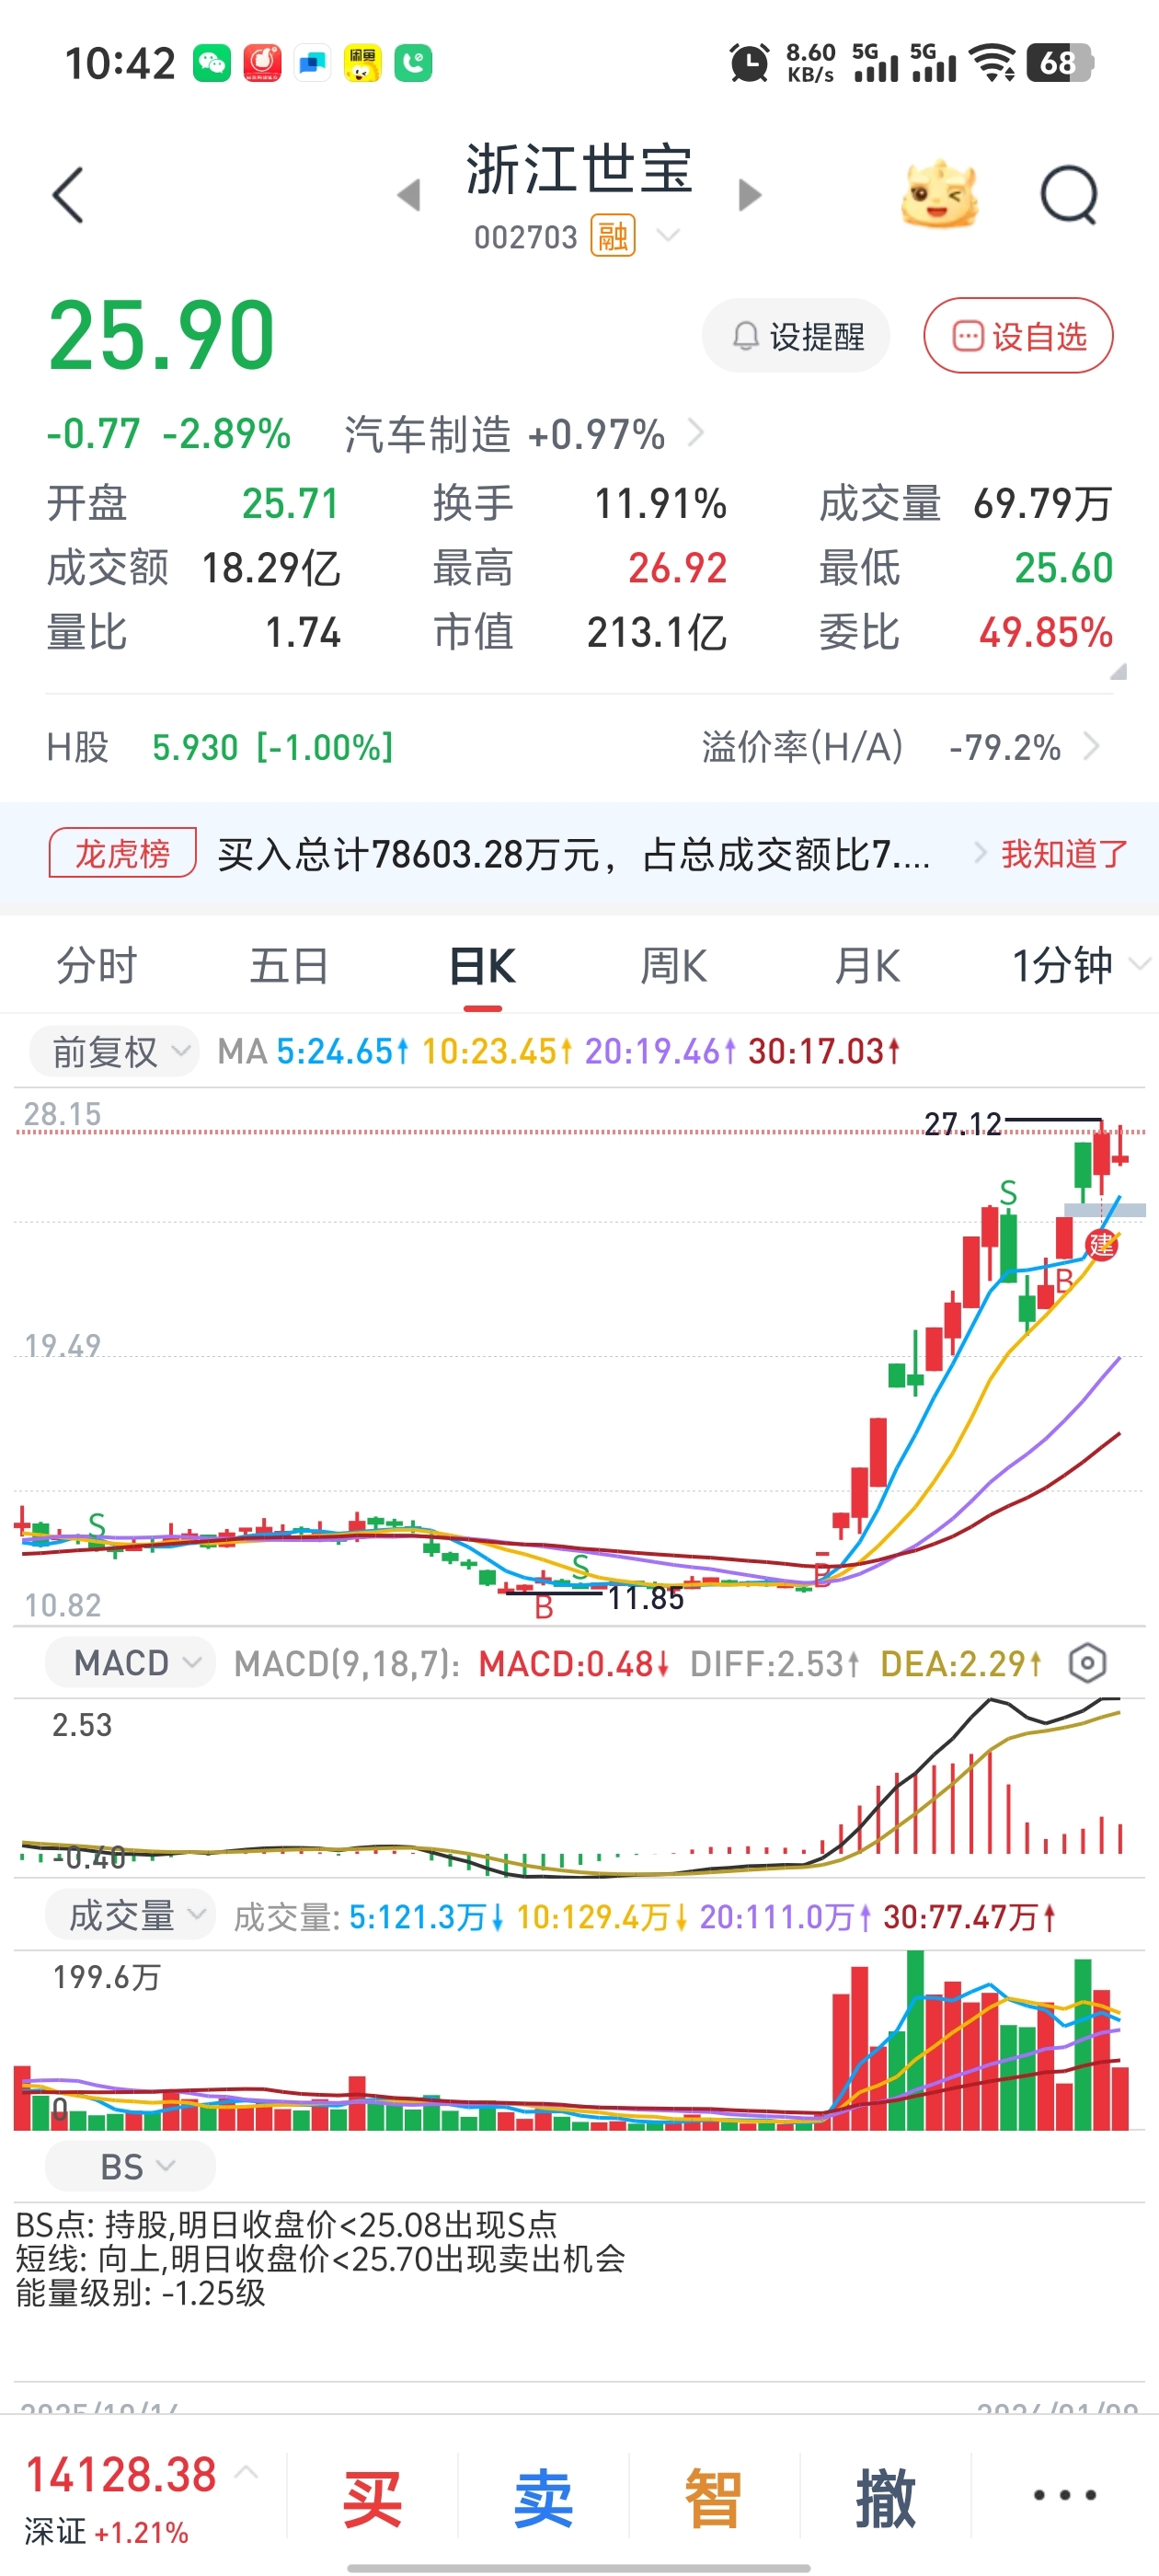Open the 1分钟 period dropdown
1159x2576 pixels.
(x=1080, y=966)
